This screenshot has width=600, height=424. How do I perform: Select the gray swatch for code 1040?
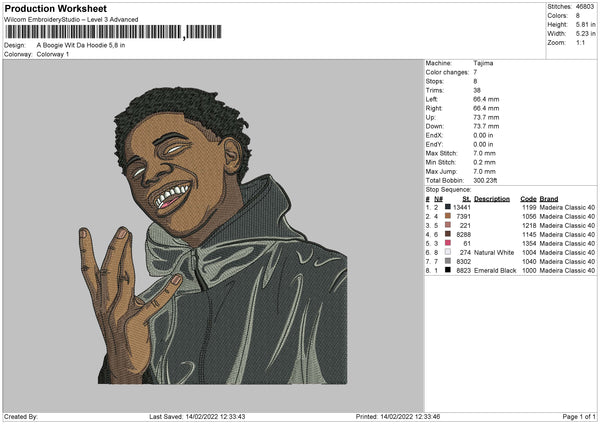coord(447,261)
